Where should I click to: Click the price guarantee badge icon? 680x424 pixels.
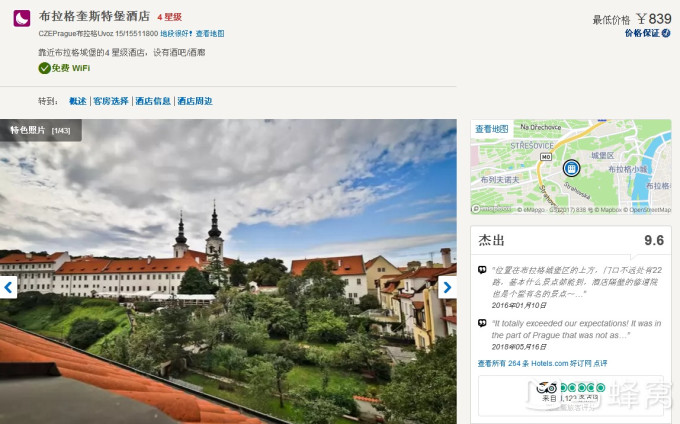(x=666, y=33)
